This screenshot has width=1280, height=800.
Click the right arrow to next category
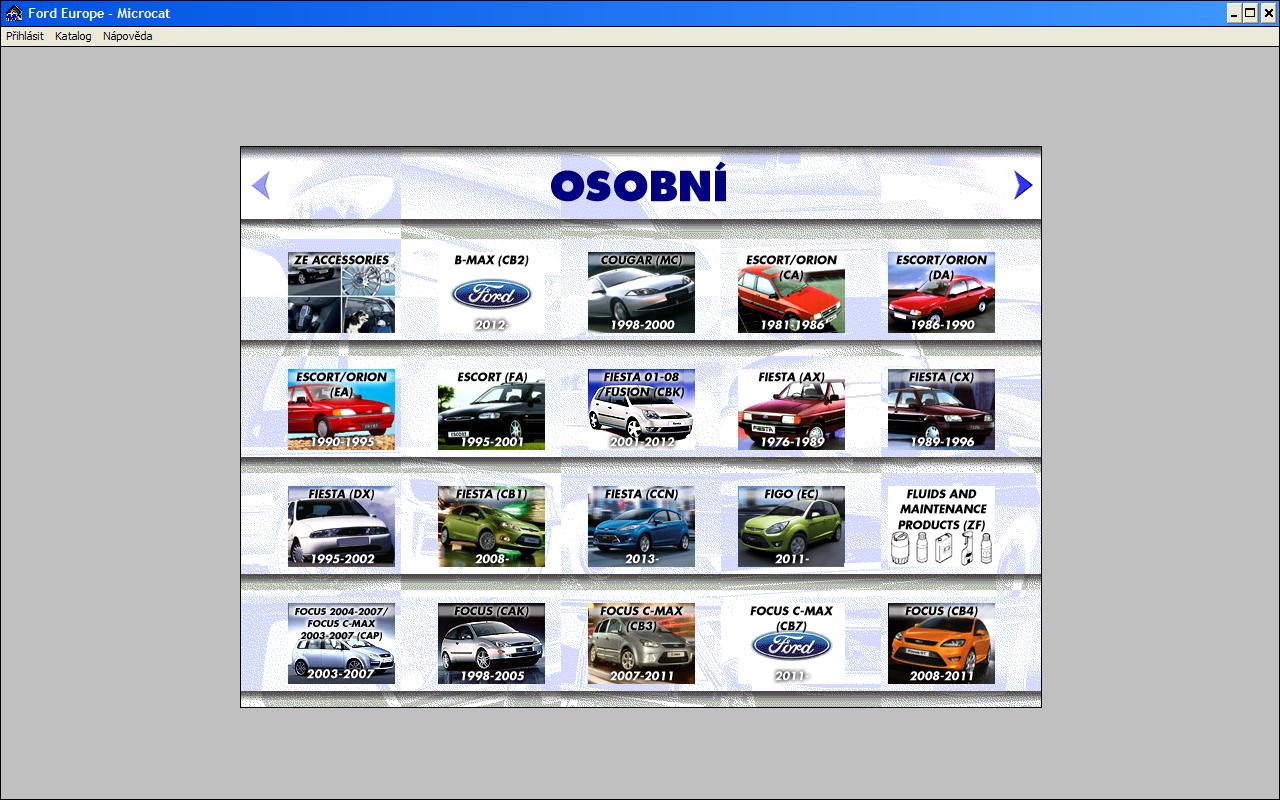[1022, 185]
